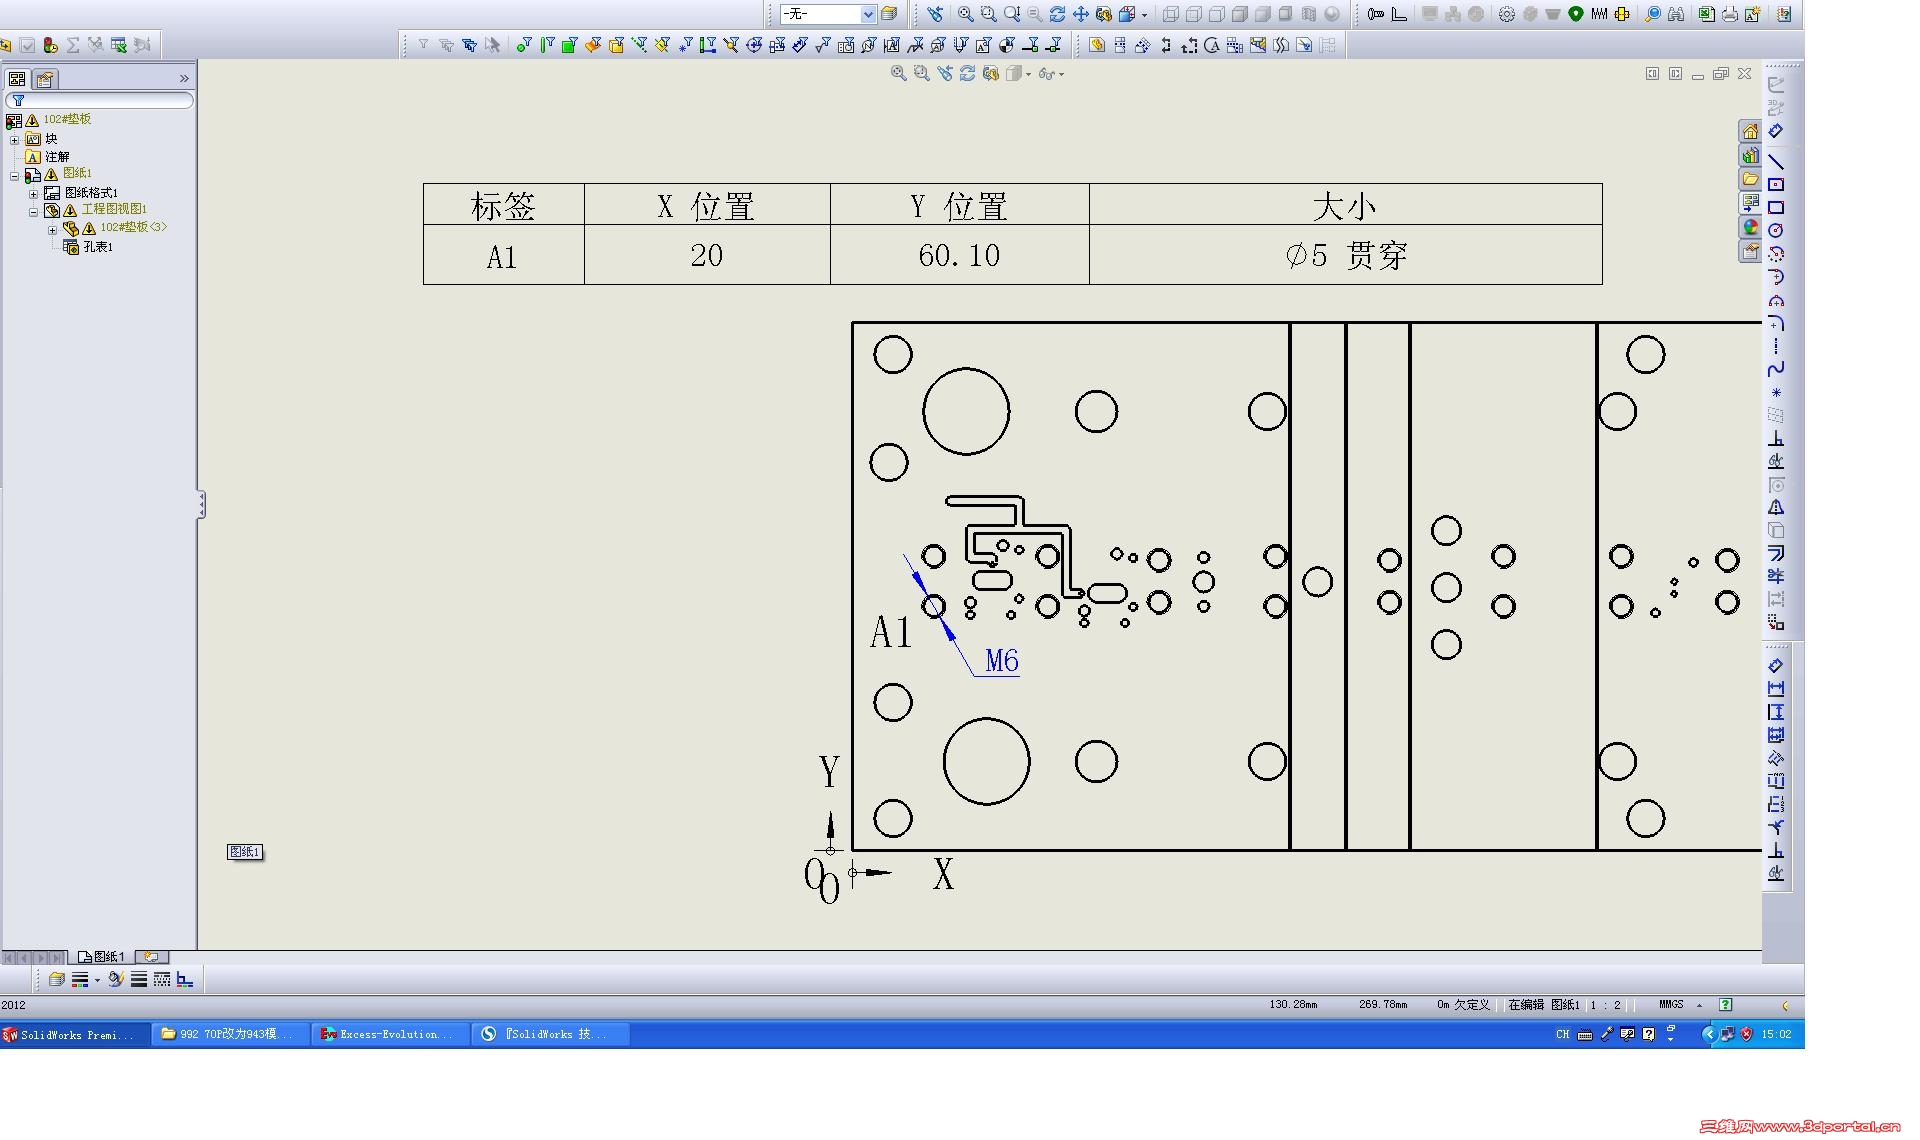1920x1140 pixels.
Task: Select the Circle sketch tool
Action: tap(1776, 230)
